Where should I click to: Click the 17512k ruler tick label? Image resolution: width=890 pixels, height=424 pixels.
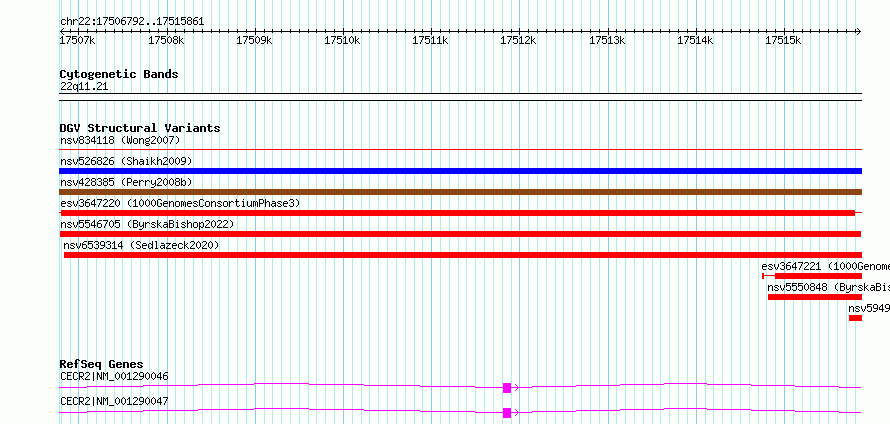pos(518,40)
